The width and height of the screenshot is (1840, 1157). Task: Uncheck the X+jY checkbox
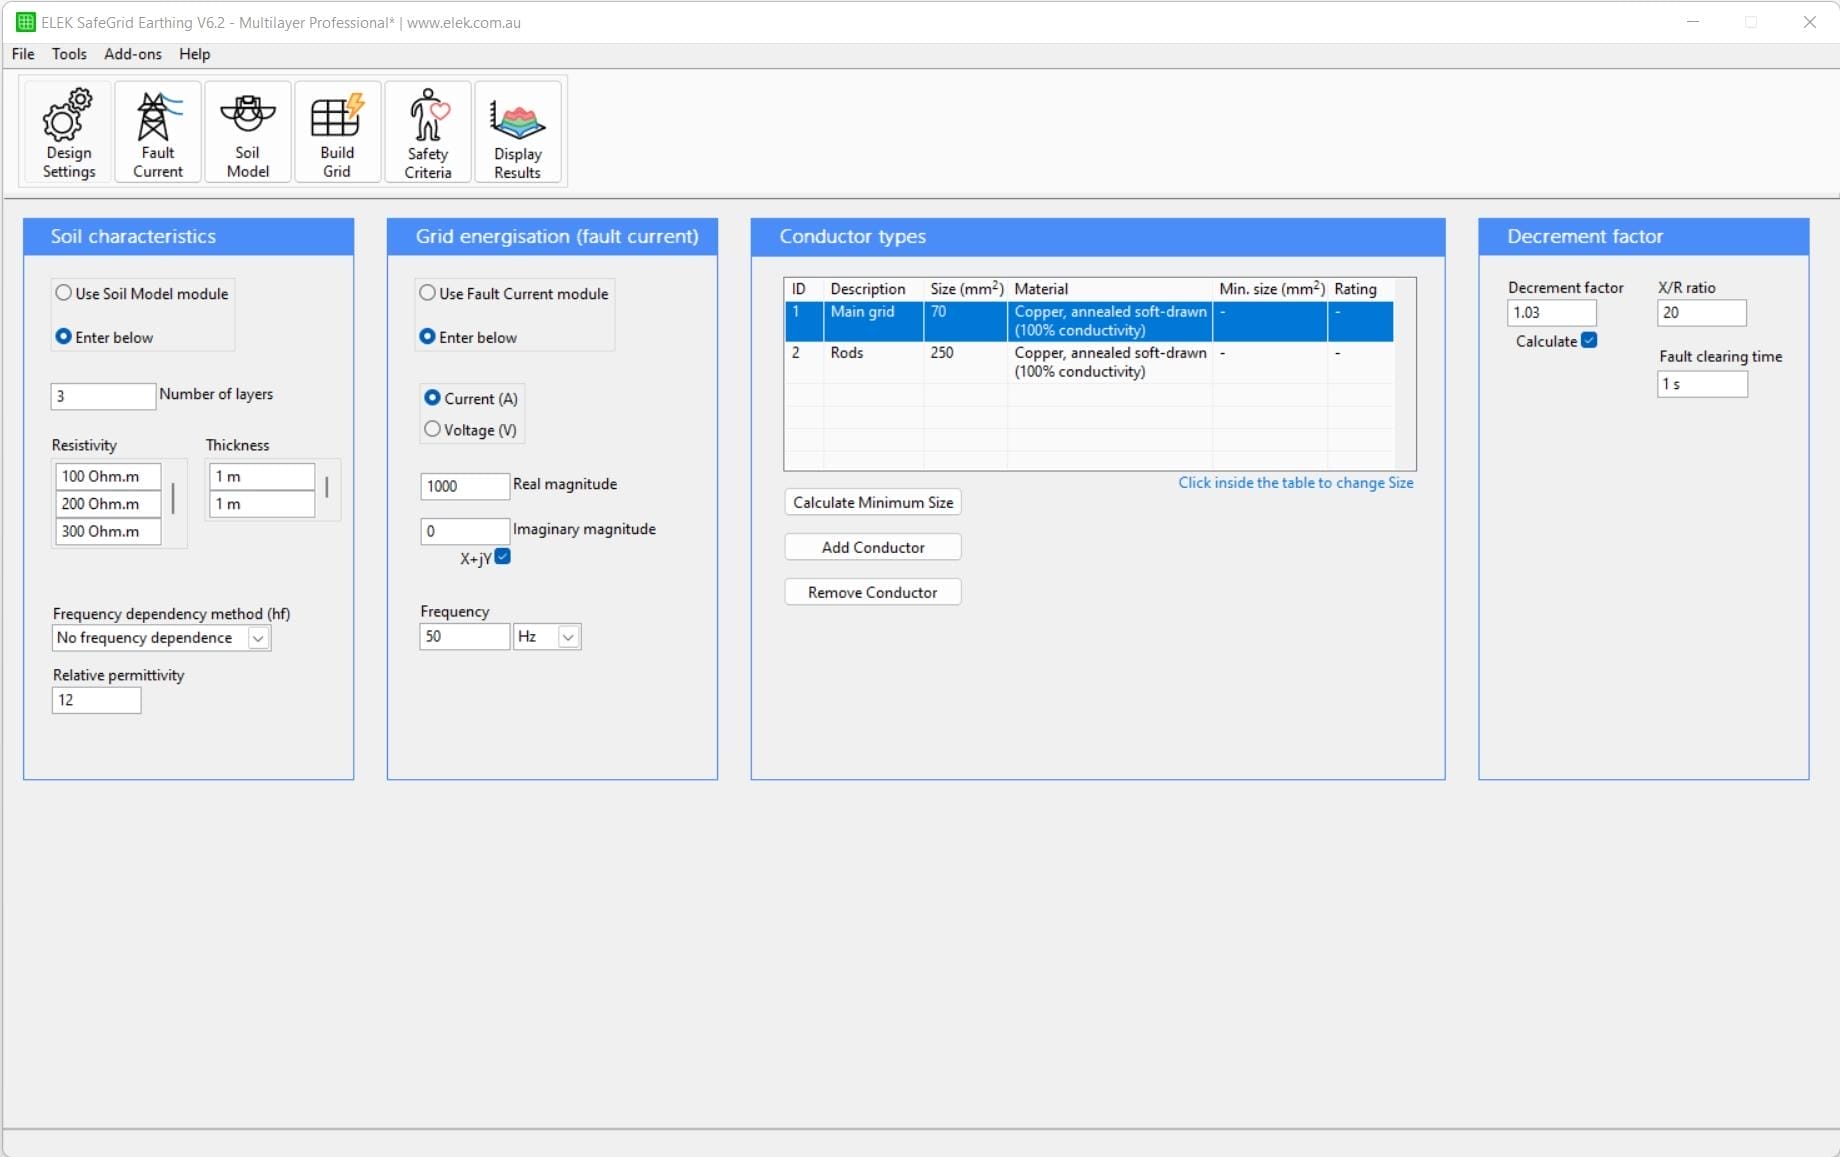click(503, 558)
